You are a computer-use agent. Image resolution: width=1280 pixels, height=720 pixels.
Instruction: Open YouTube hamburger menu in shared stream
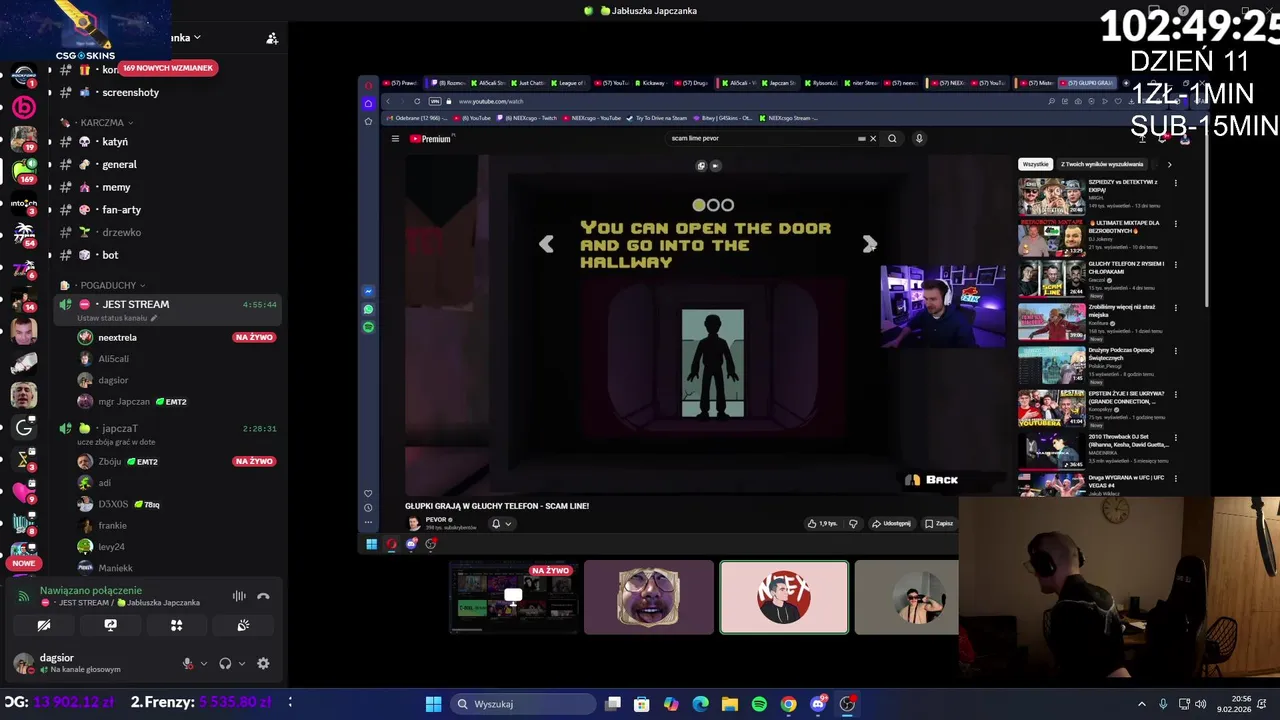click(395, 139)
